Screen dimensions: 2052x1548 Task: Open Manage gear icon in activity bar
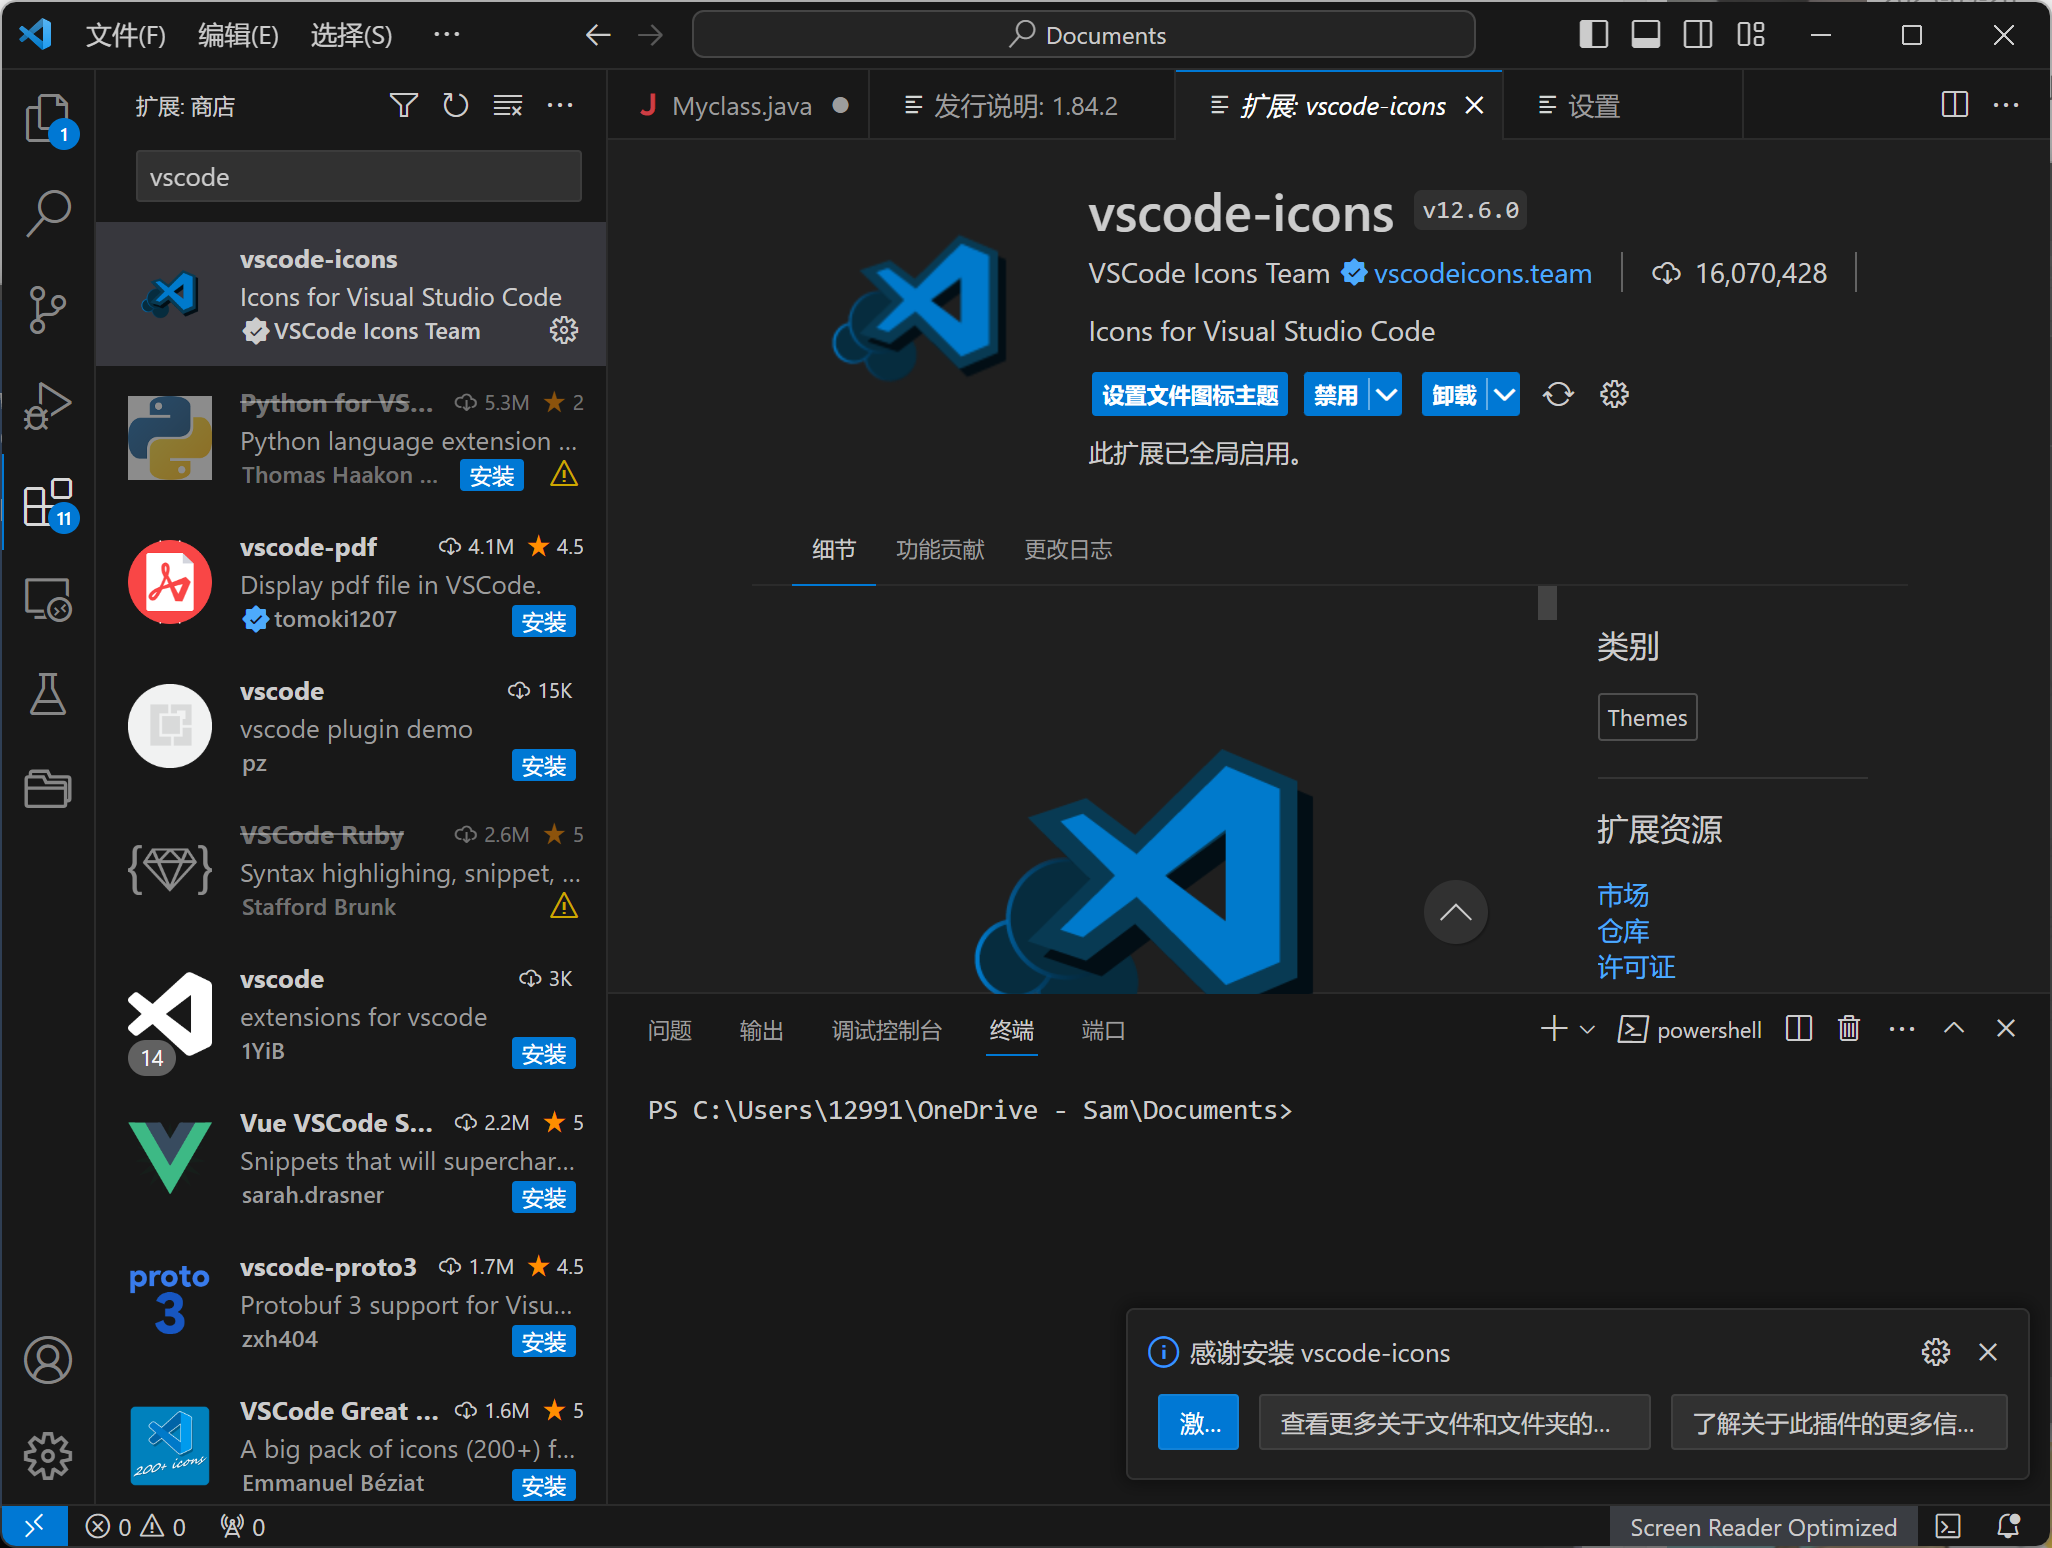click(48, 1456)
